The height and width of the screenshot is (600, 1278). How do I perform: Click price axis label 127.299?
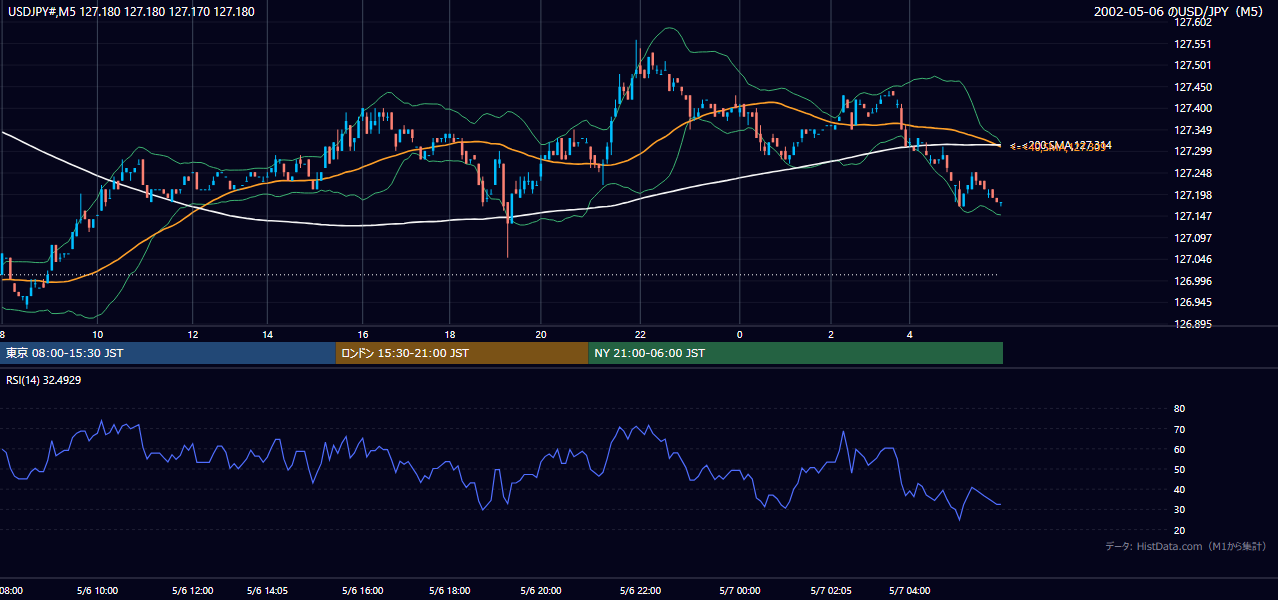coord(1194,152)
